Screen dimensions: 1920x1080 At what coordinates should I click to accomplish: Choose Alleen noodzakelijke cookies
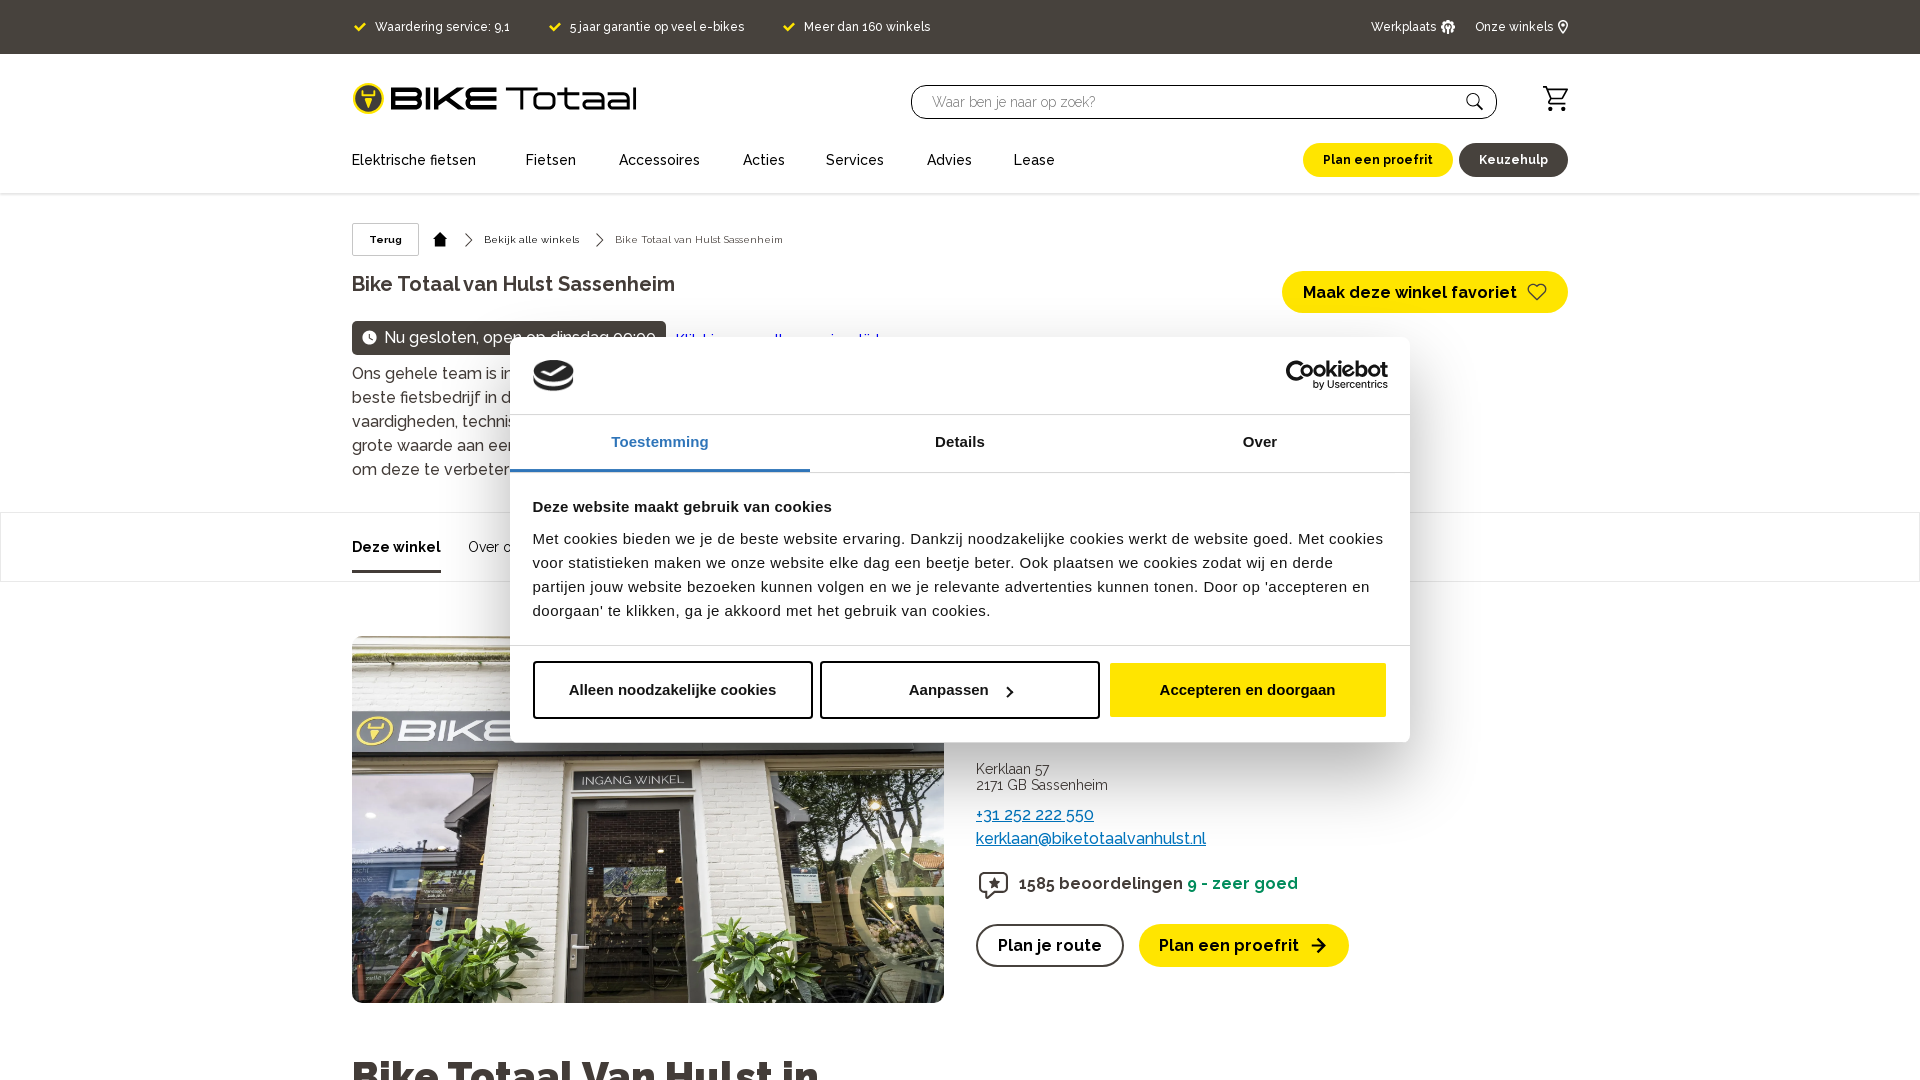click(672, 690)
